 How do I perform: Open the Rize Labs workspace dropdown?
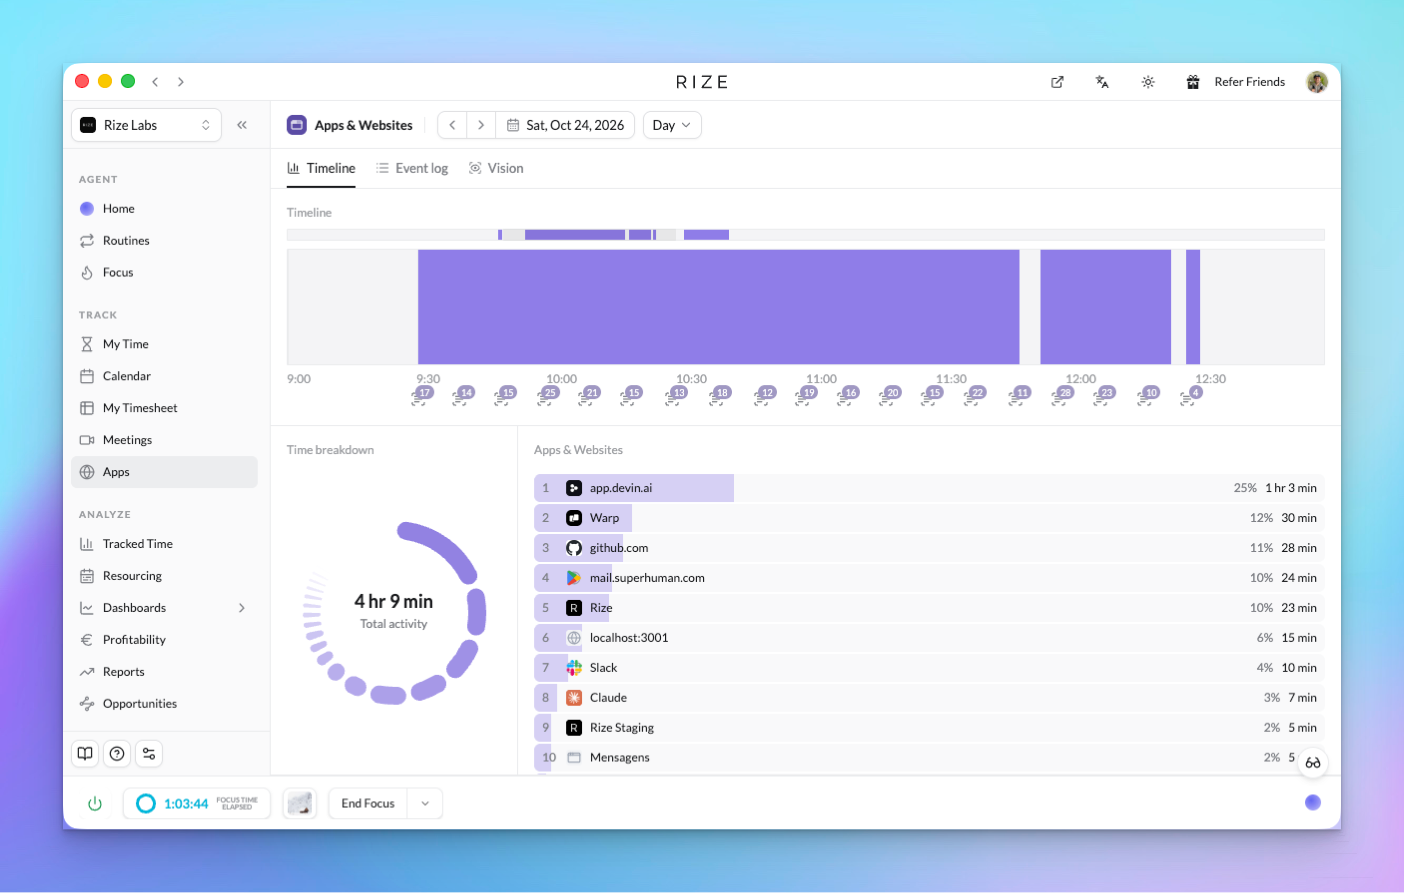(146, 125)
